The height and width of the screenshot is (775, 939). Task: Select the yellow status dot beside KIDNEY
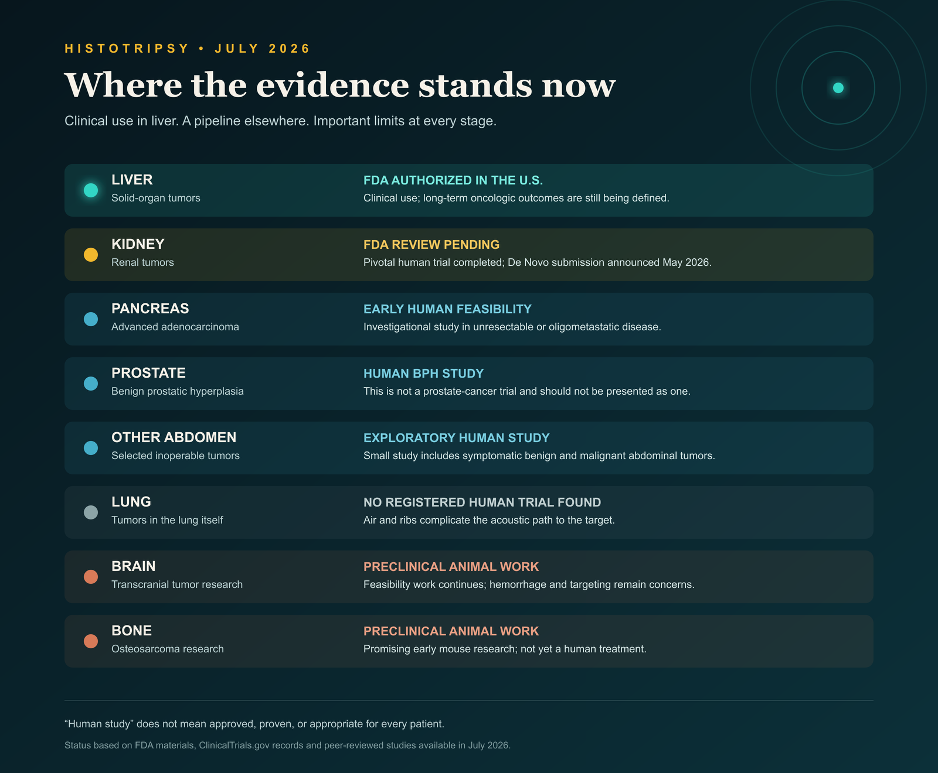[91, 255]
